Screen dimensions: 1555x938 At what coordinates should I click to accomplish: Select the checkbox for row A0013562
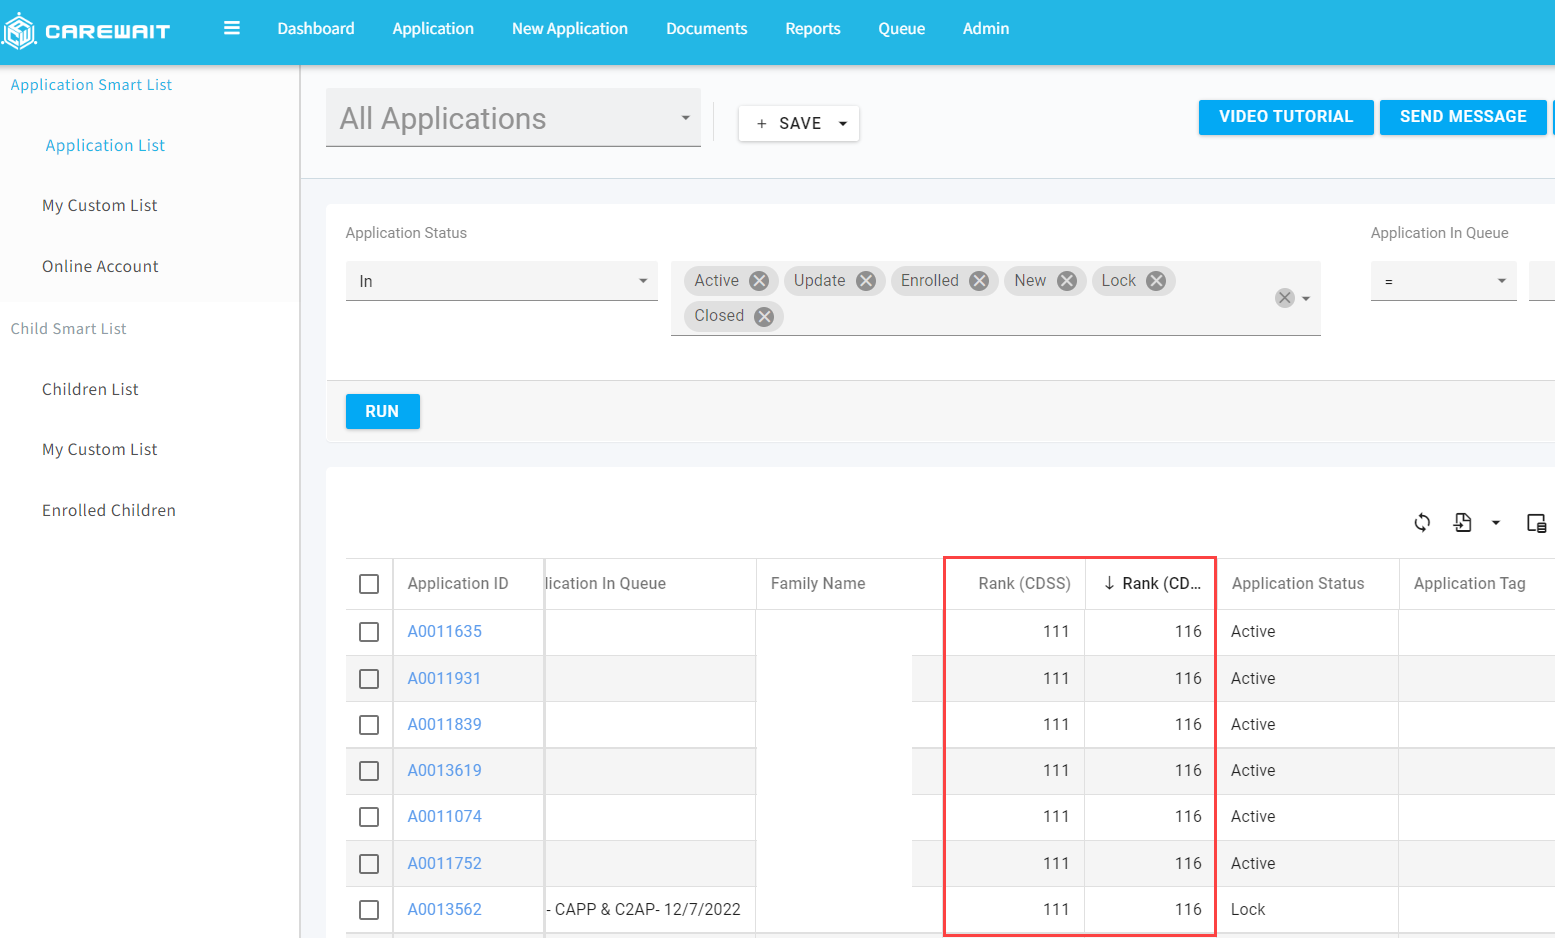(369, 910)
